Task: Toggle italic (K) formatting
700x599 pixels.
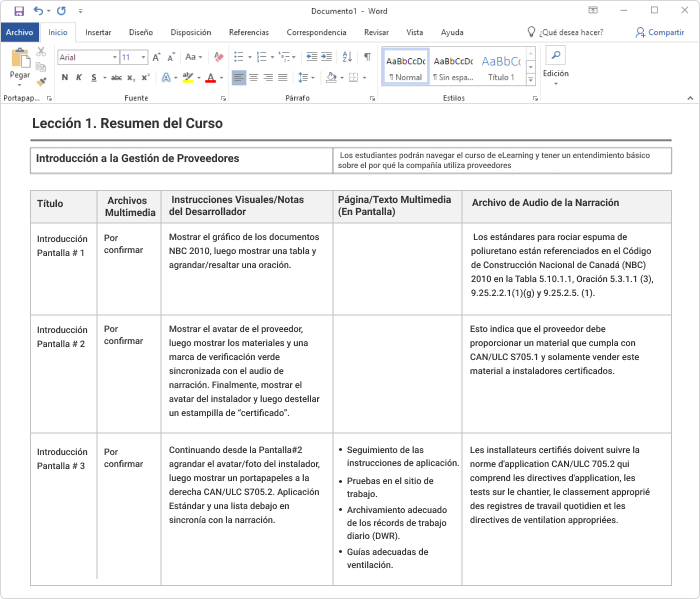Action: pos(79,78)
